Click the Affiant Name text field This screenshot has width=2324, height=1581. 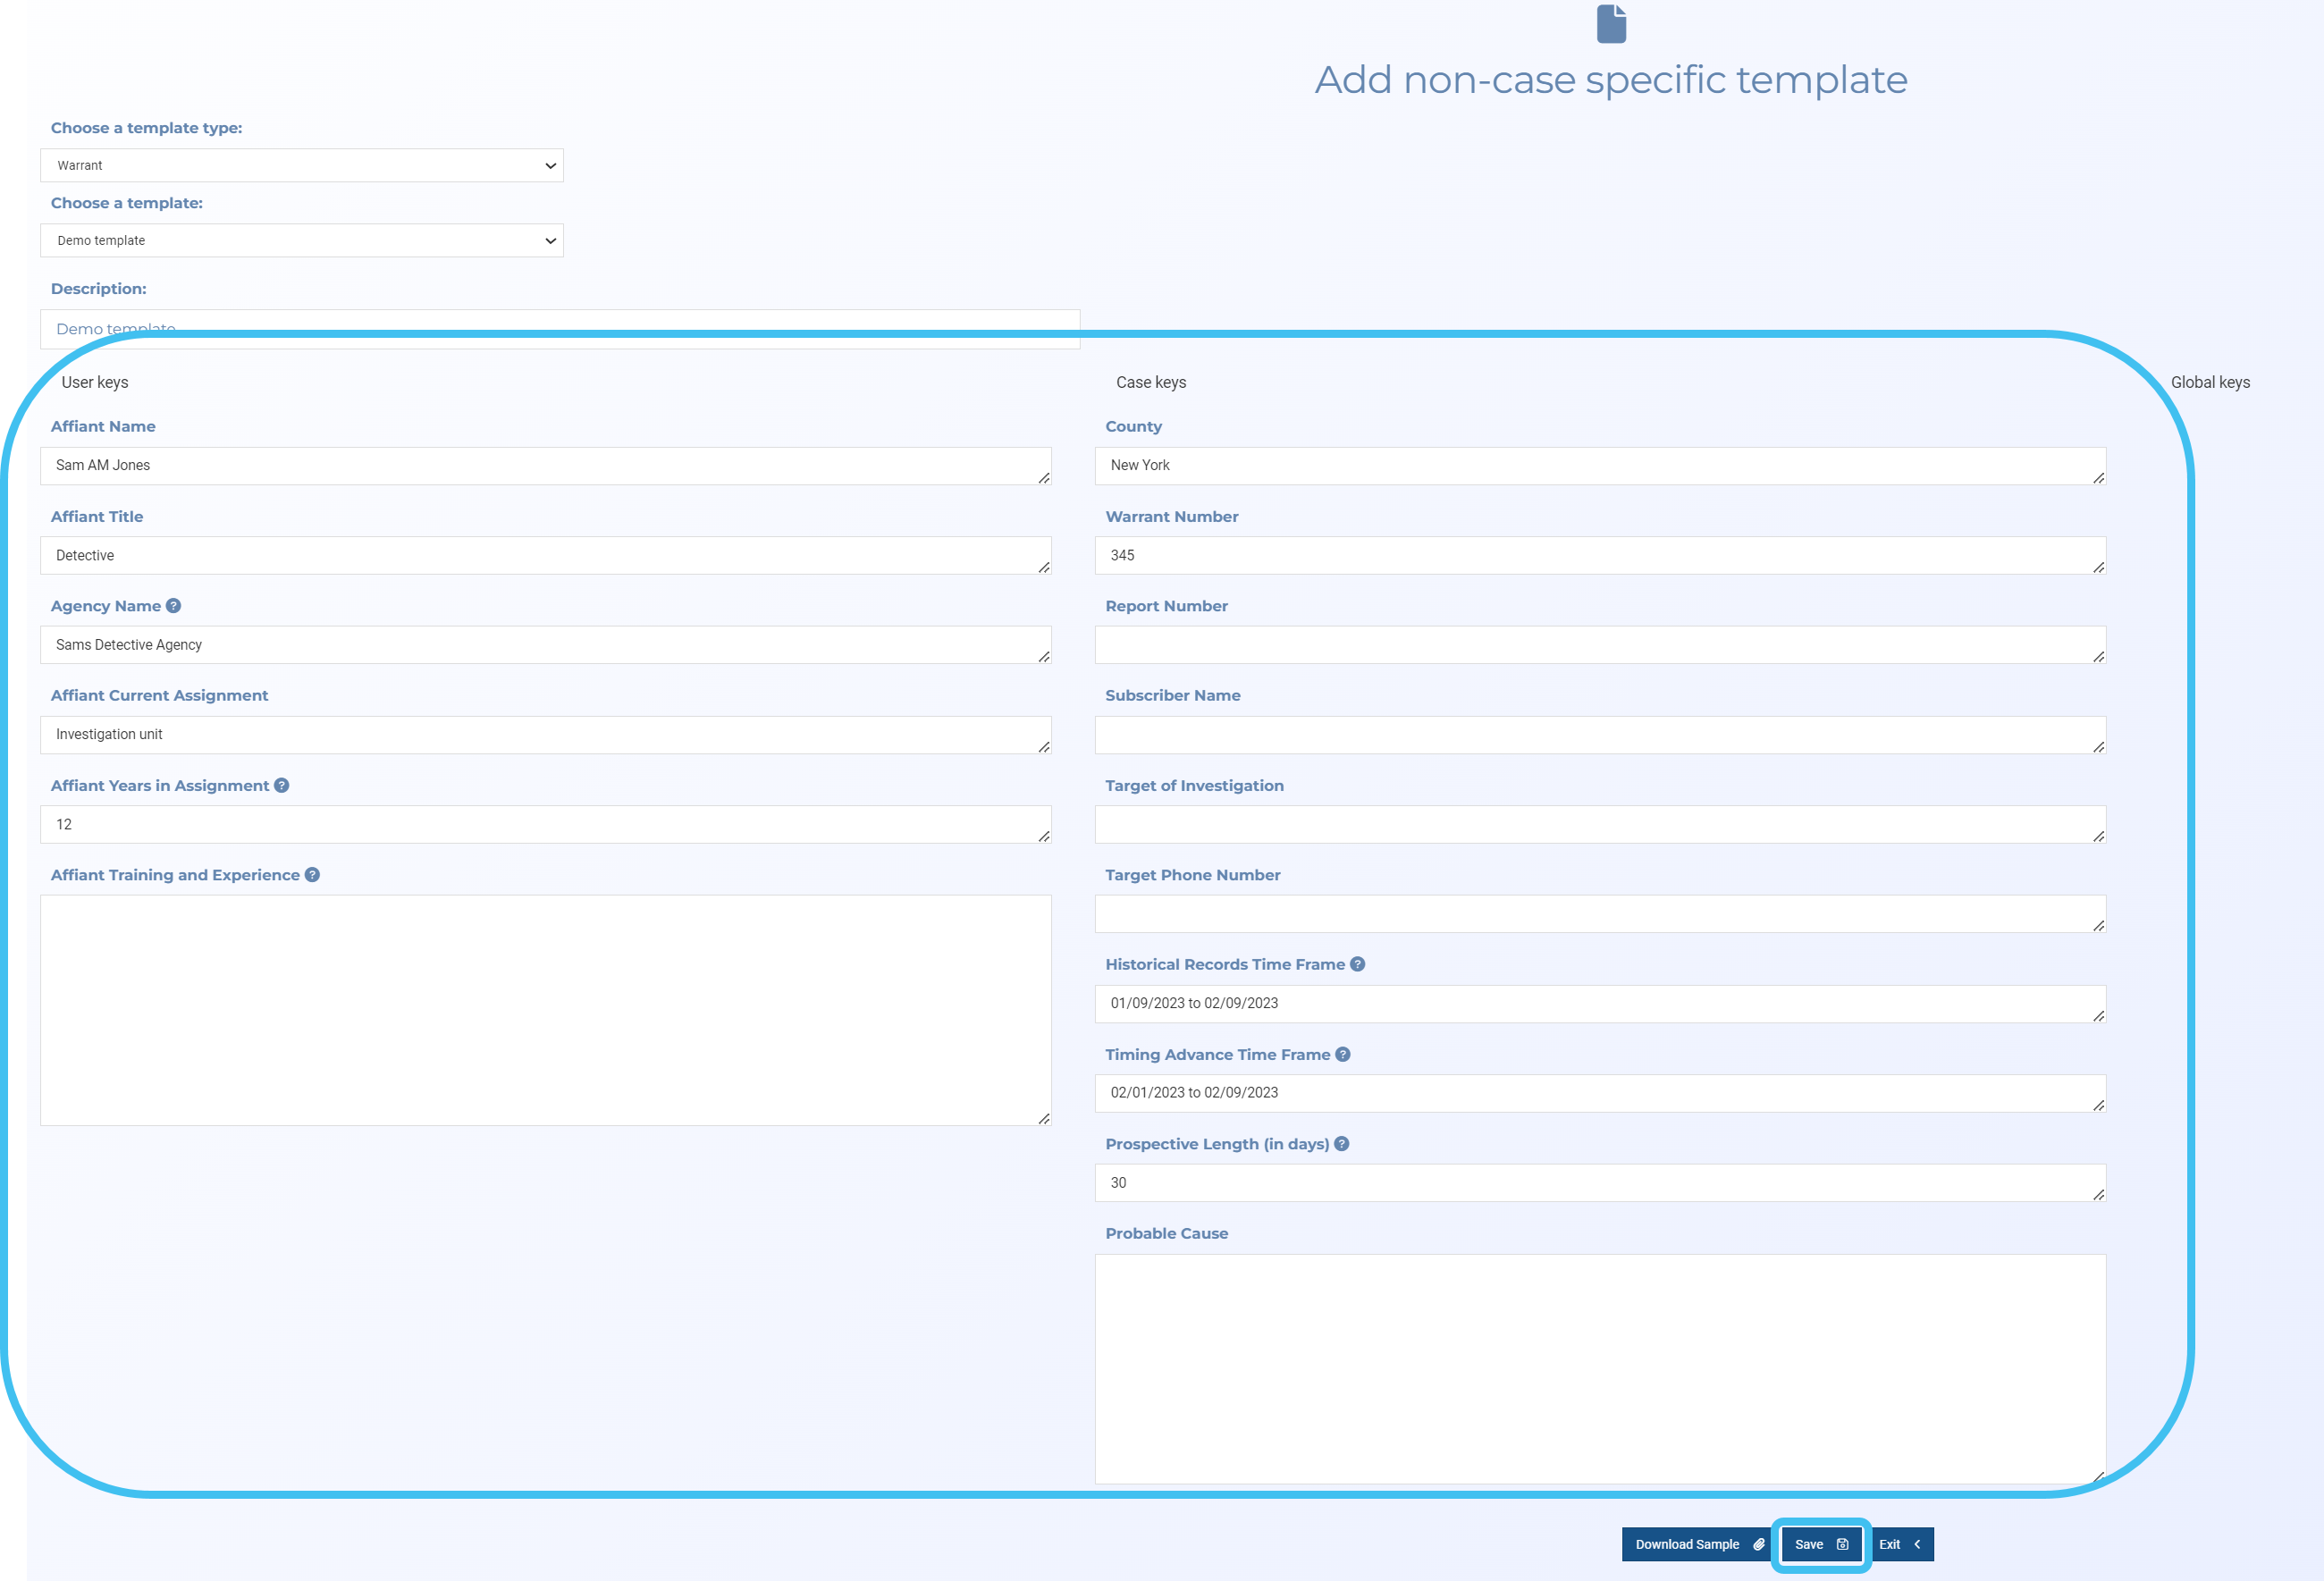pyautogui.click(x=545, y=466)
